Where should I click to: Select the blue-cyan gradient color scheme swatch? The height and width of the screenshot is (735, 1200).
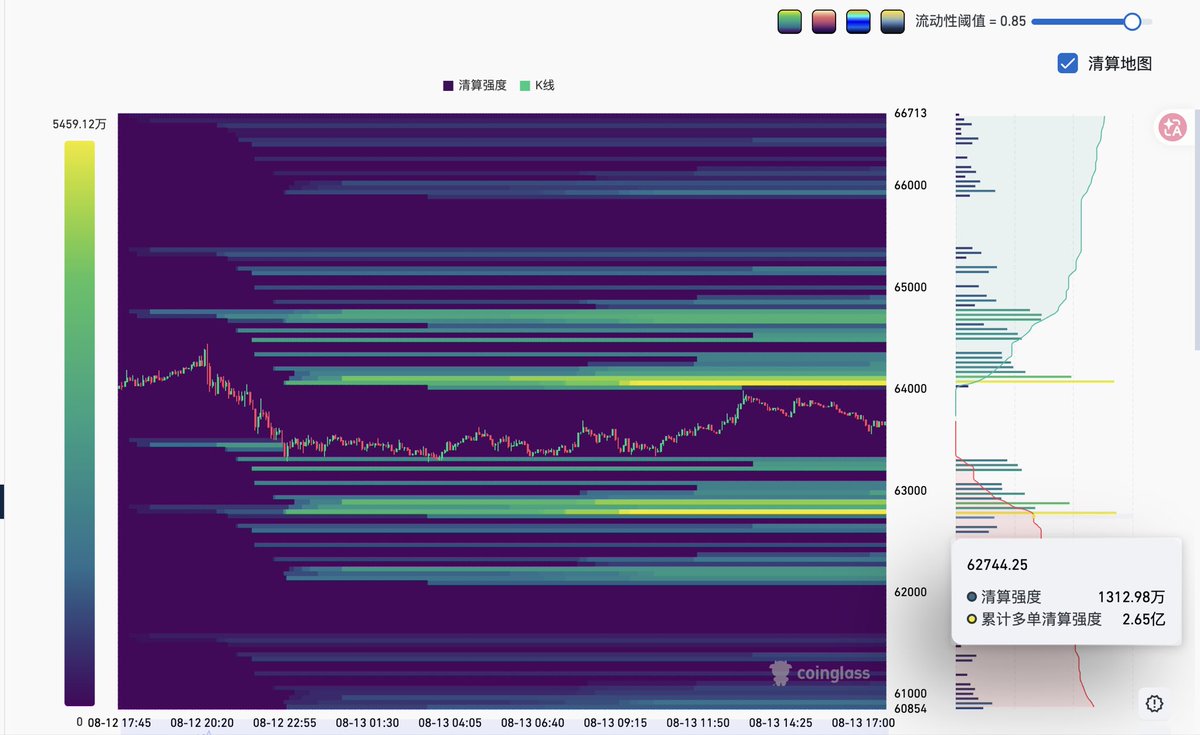tap(858, 22)
